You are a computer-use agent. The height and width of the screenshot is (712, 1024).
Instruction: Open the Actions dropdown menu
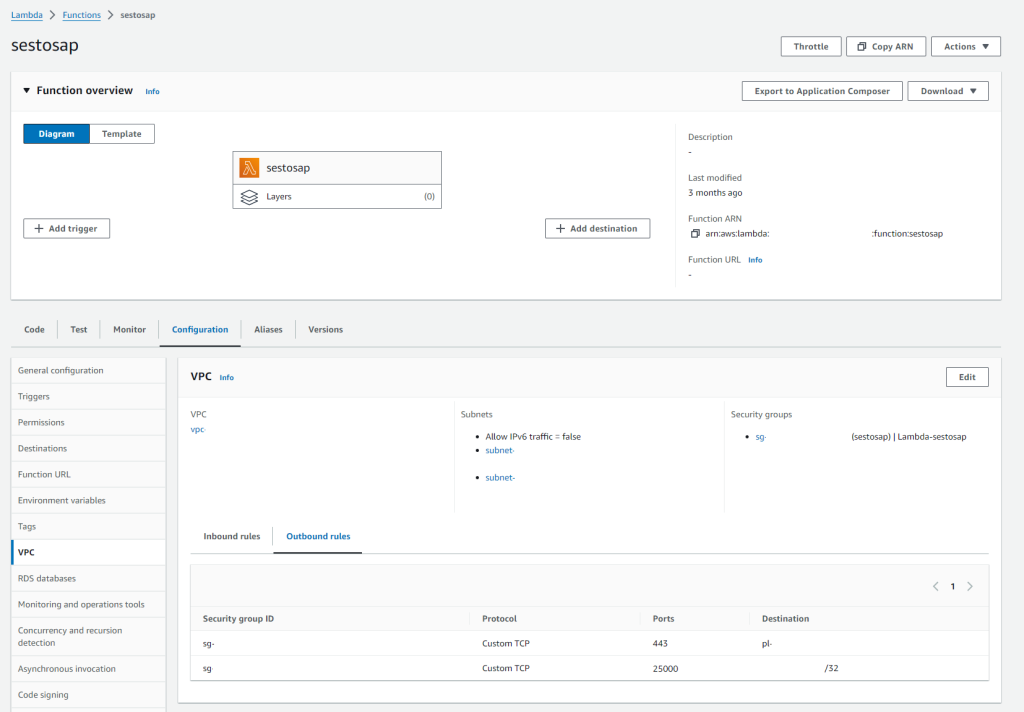tap(964, 46)
